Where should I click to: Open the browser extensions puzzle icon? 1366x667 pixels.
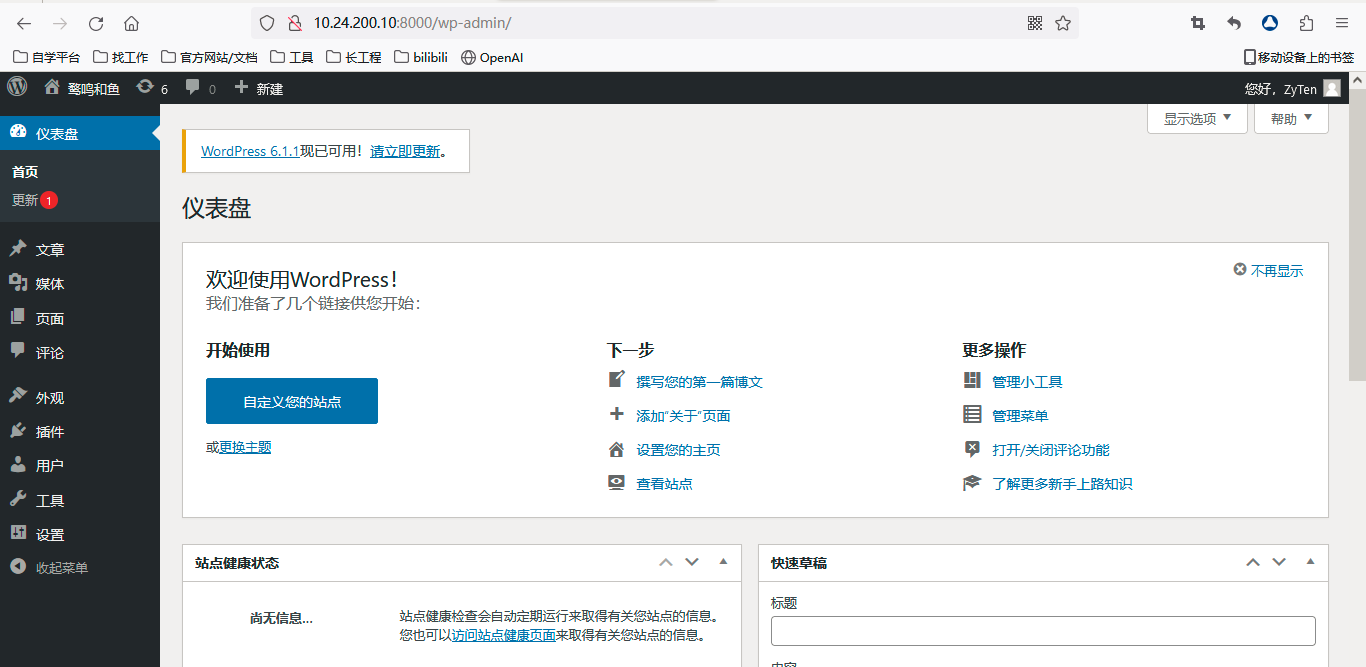click(1306, 23)
